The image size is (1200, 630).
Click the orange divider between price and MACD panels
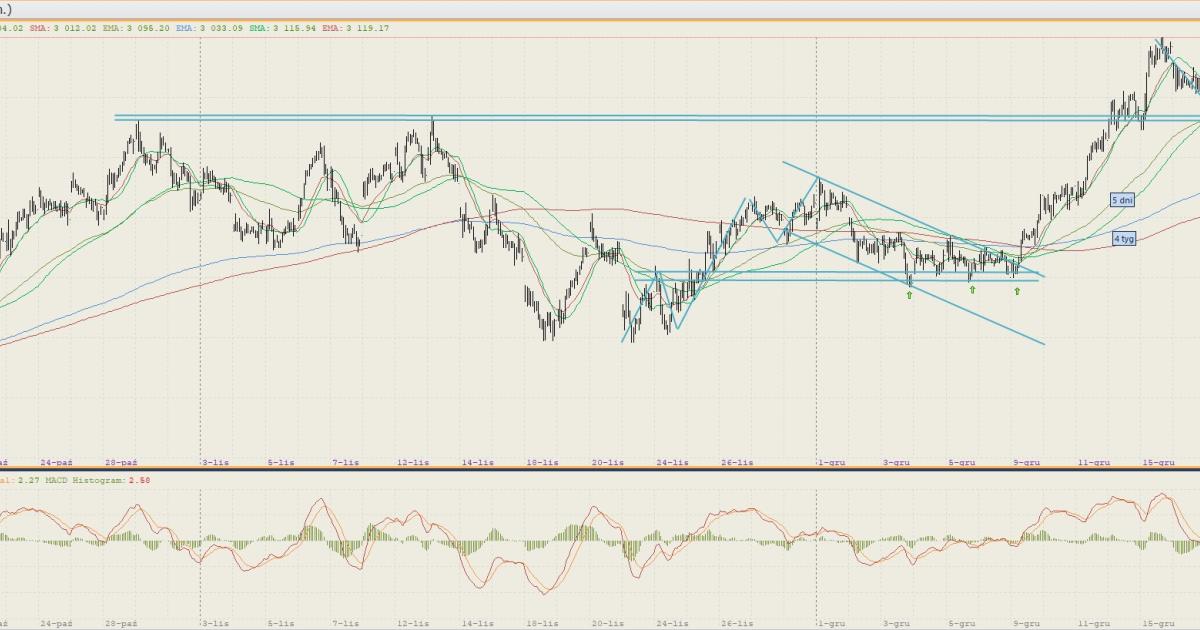tap(600, 472)
